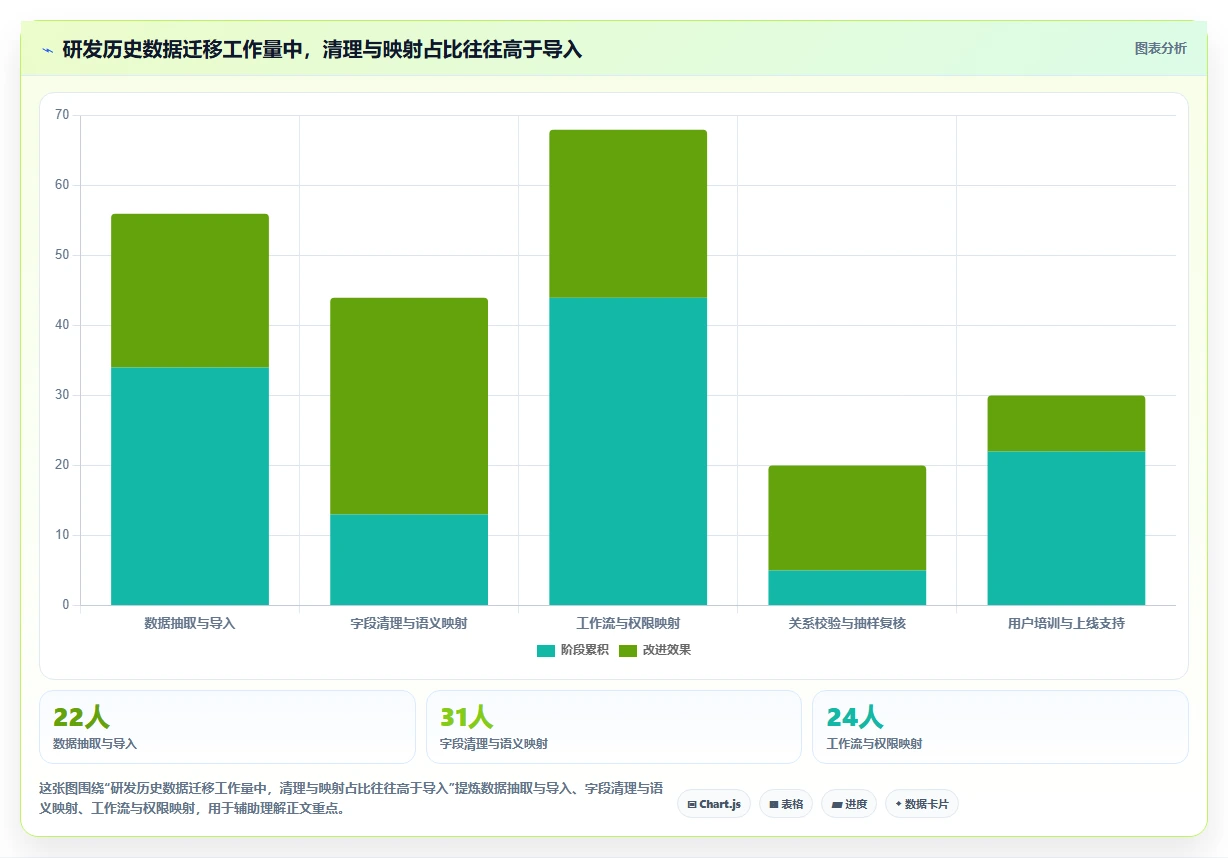Select the 数据卡片 tag chip
The image size is (1228, 858).
pyautogui.click(x=922, y=804)
